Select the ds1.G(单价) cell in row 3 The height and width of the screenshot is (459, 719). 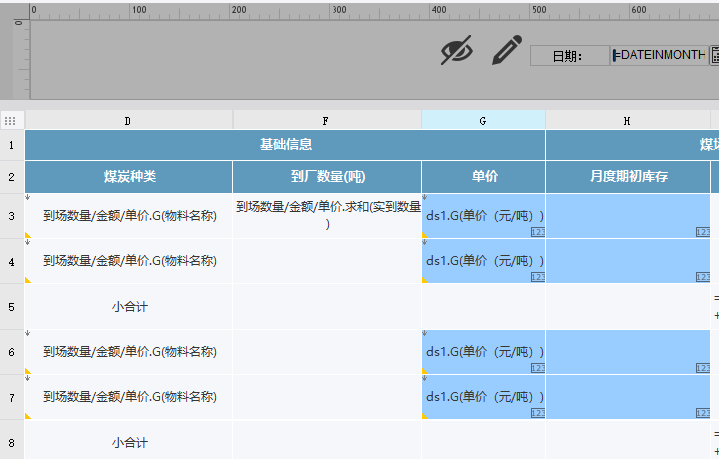tap(483, 216)
